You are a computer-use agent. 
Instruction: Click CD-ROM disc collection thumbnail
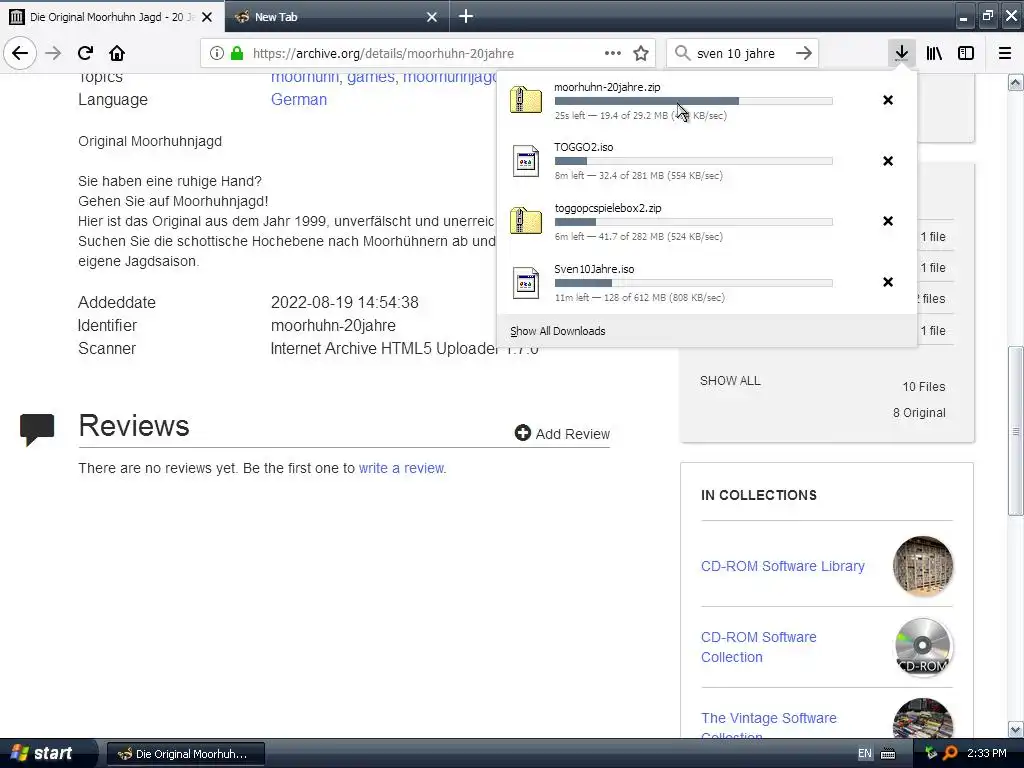(x=923, y=647)
